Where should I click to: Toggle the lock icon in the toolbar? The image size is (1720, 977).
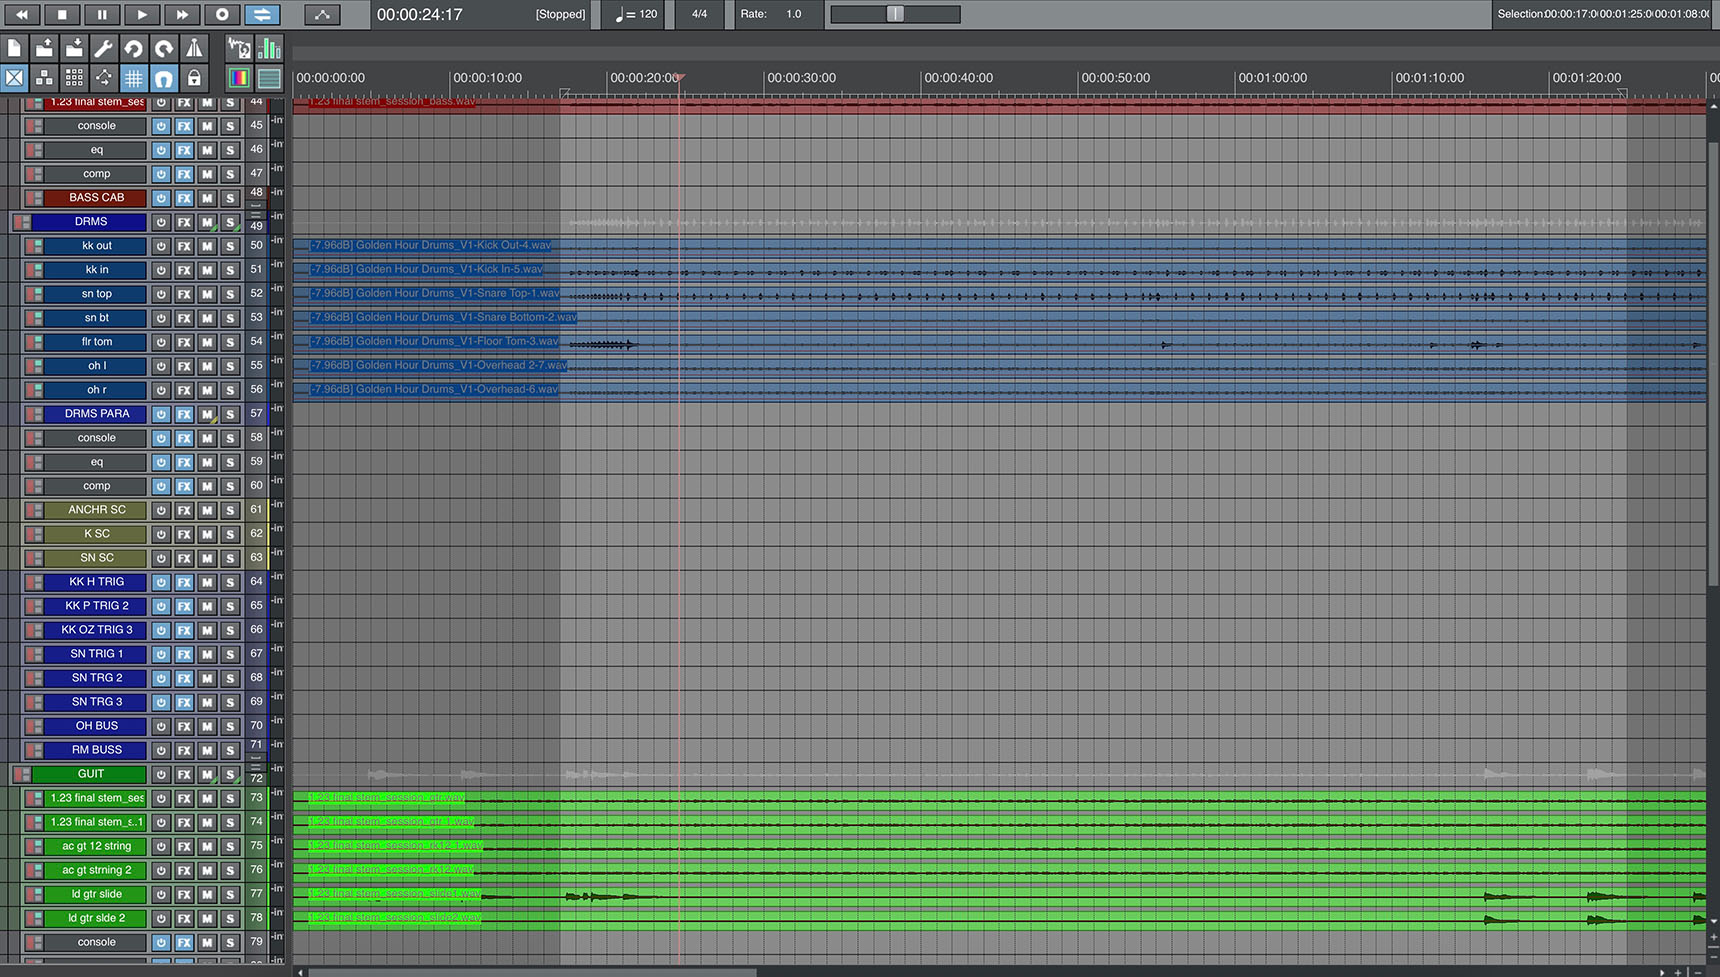(x=194, y=77)
